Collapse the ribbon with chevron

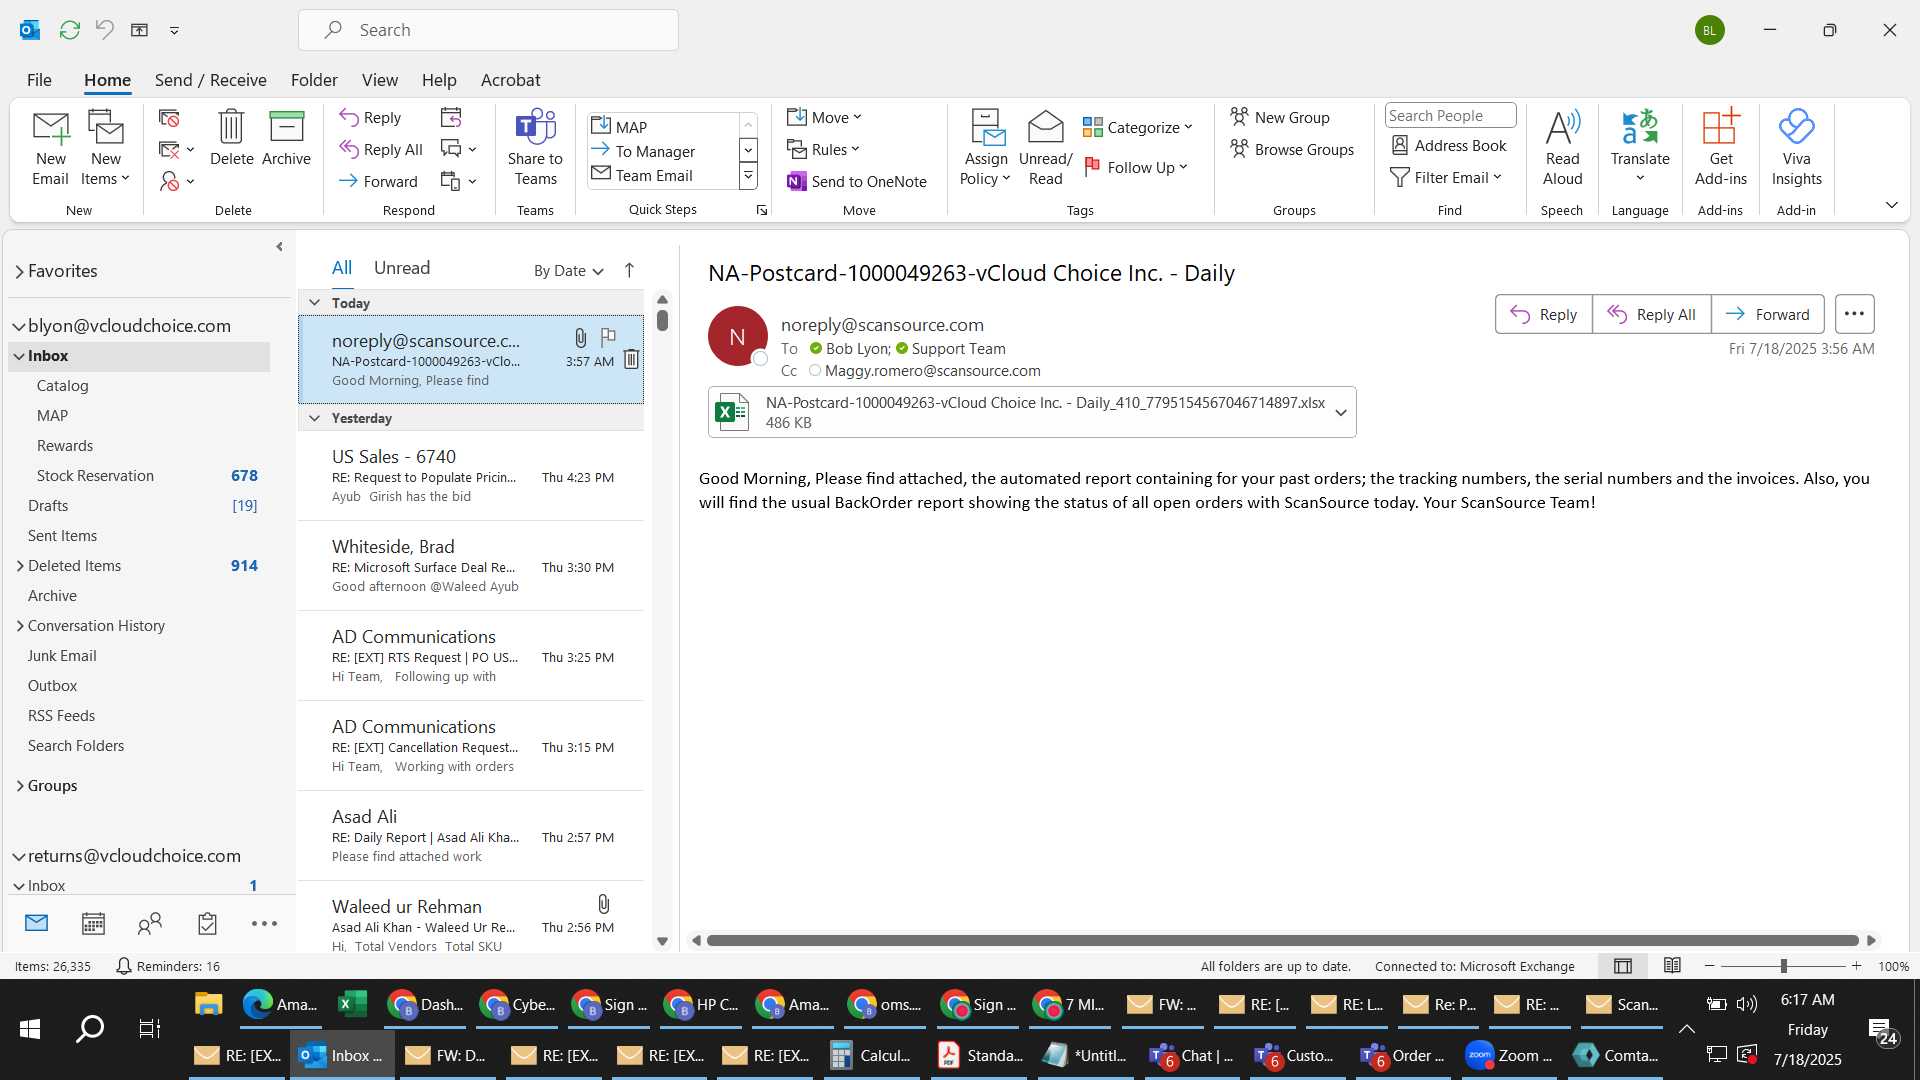(1891, 205)
